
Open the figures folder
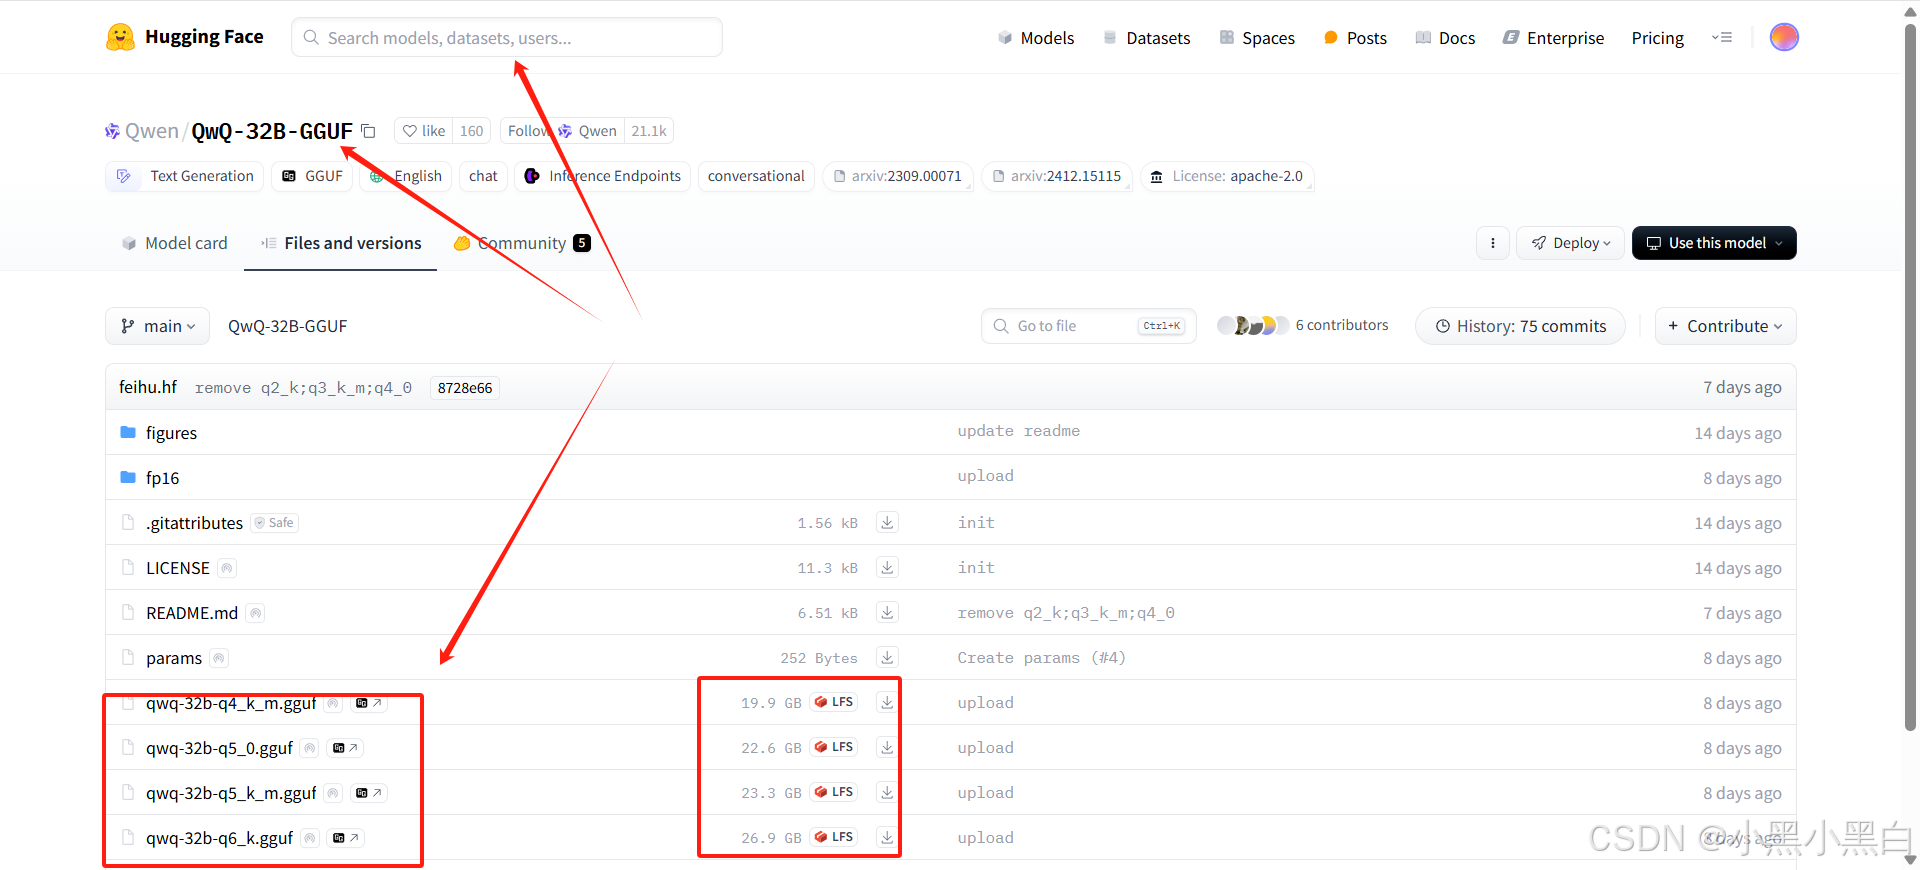(x=171, y=433)
